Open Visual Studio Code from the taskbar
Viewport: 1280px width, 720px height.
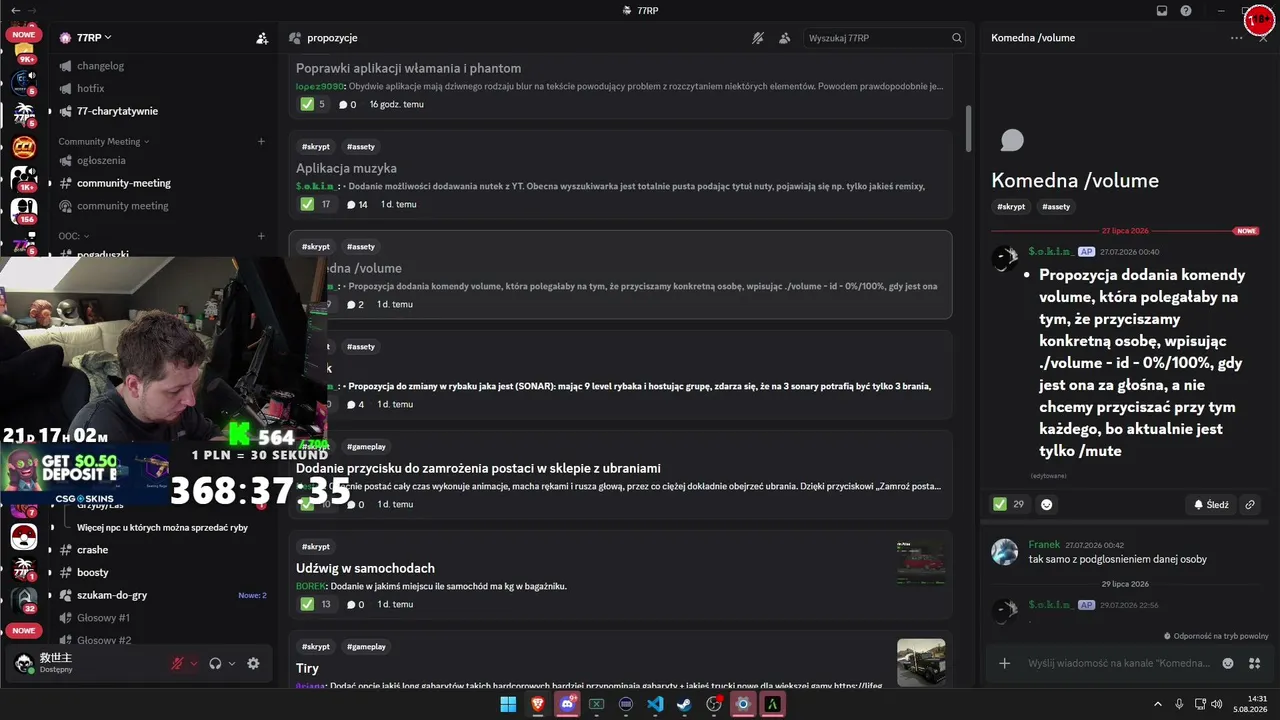(x=655, y=704)
